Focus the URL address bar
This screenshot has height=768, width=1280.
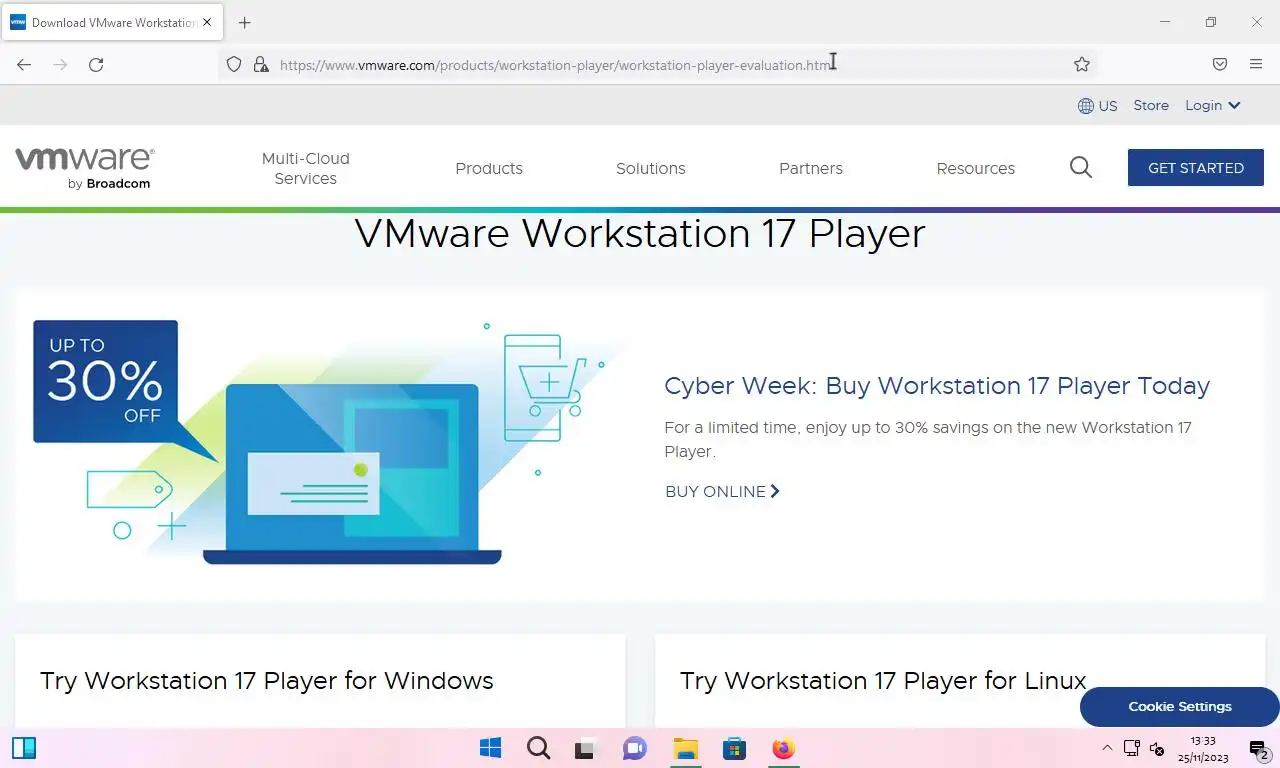[x=657, y=64]
